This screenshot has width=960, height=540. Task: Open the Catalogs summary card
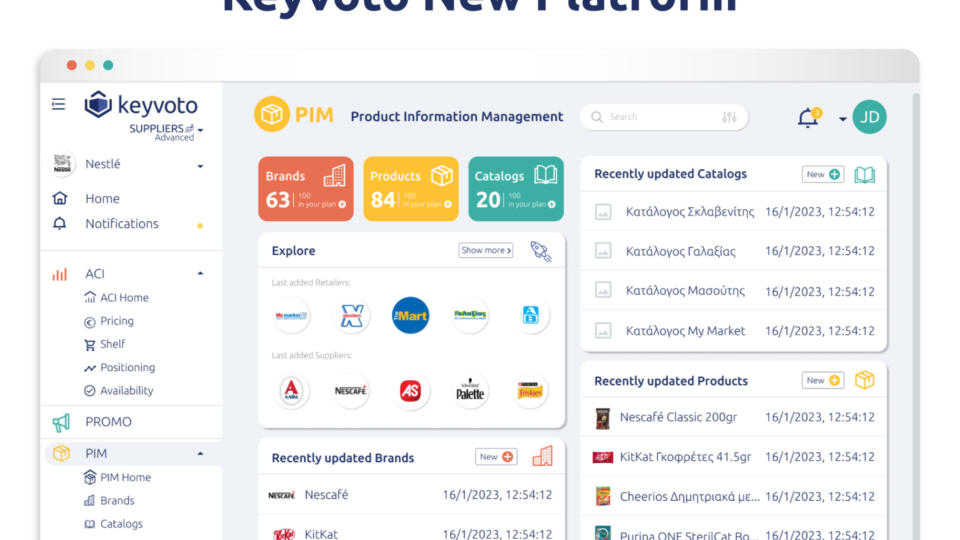tap(516, 189)
